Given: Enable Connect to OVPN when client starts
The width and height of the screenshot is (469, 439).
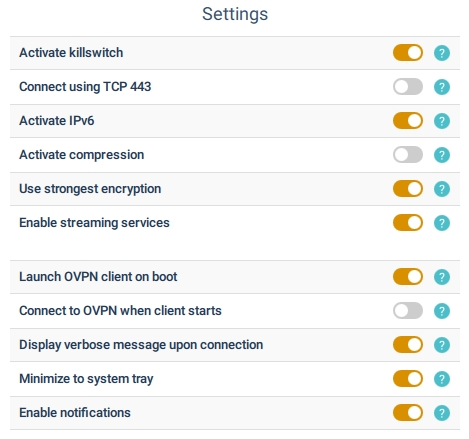Looking at the screenshot, I should [x=408, y=311].
